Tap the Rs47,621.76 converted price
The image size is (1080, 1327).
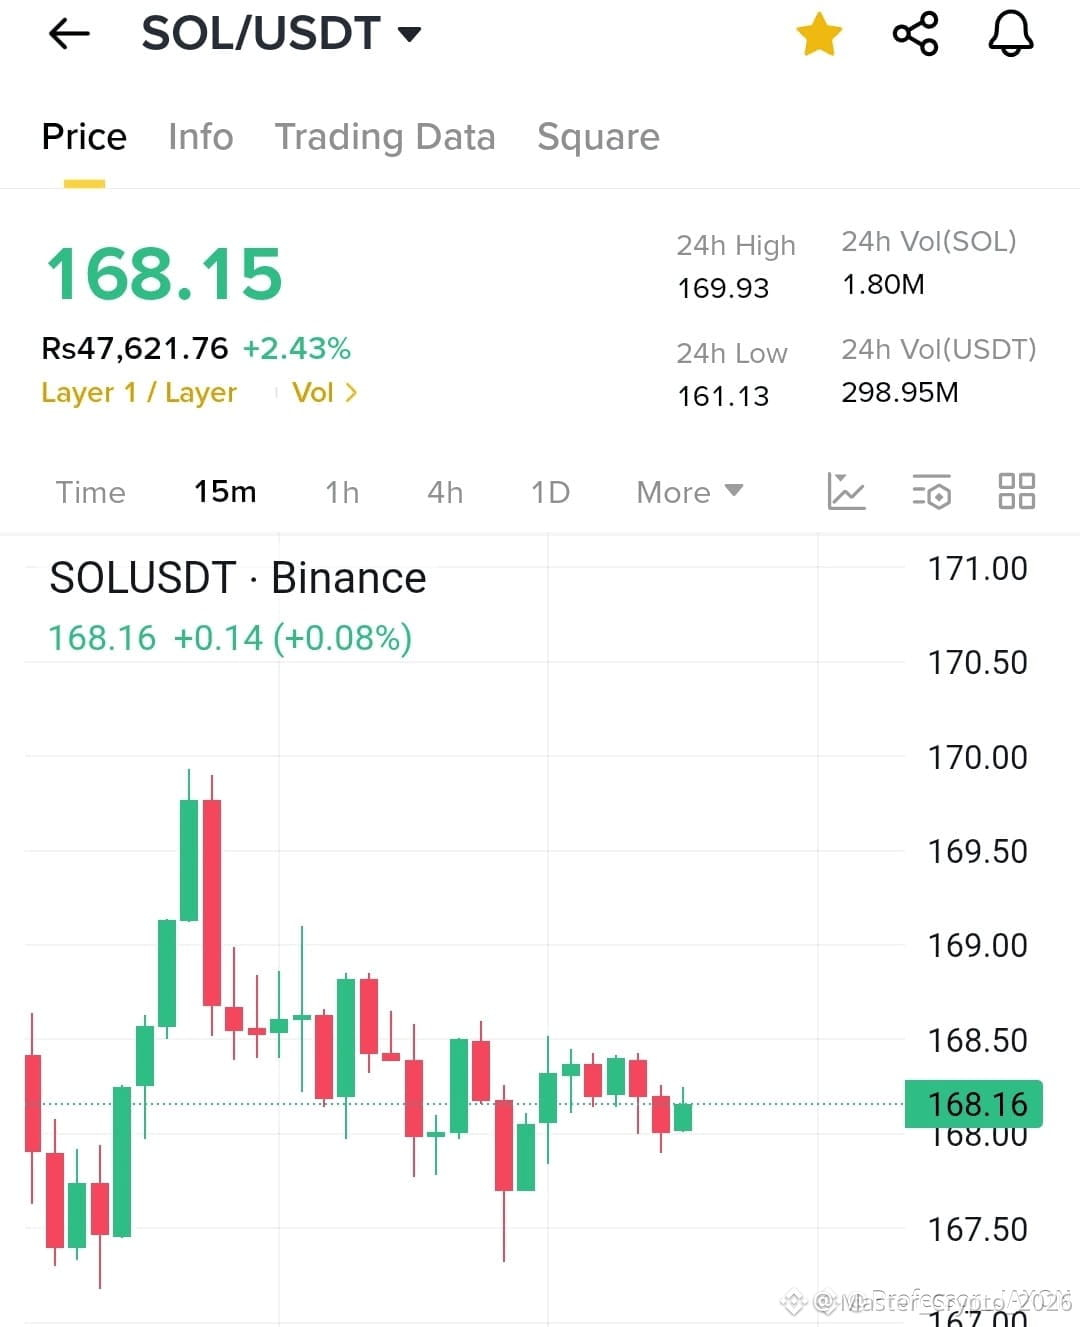[135, 348]
